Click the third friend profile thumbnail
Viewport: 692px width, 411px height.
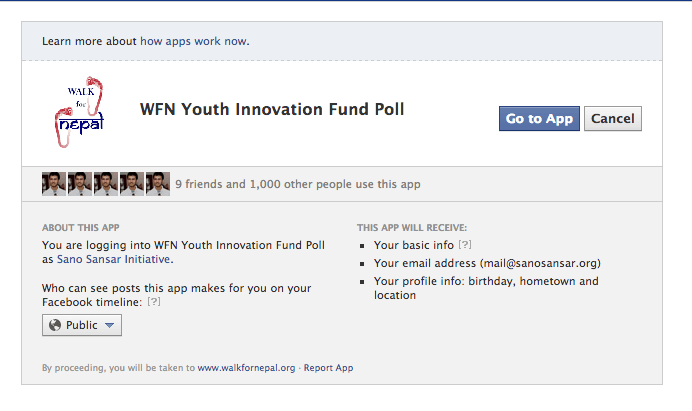tap(106, 184)
